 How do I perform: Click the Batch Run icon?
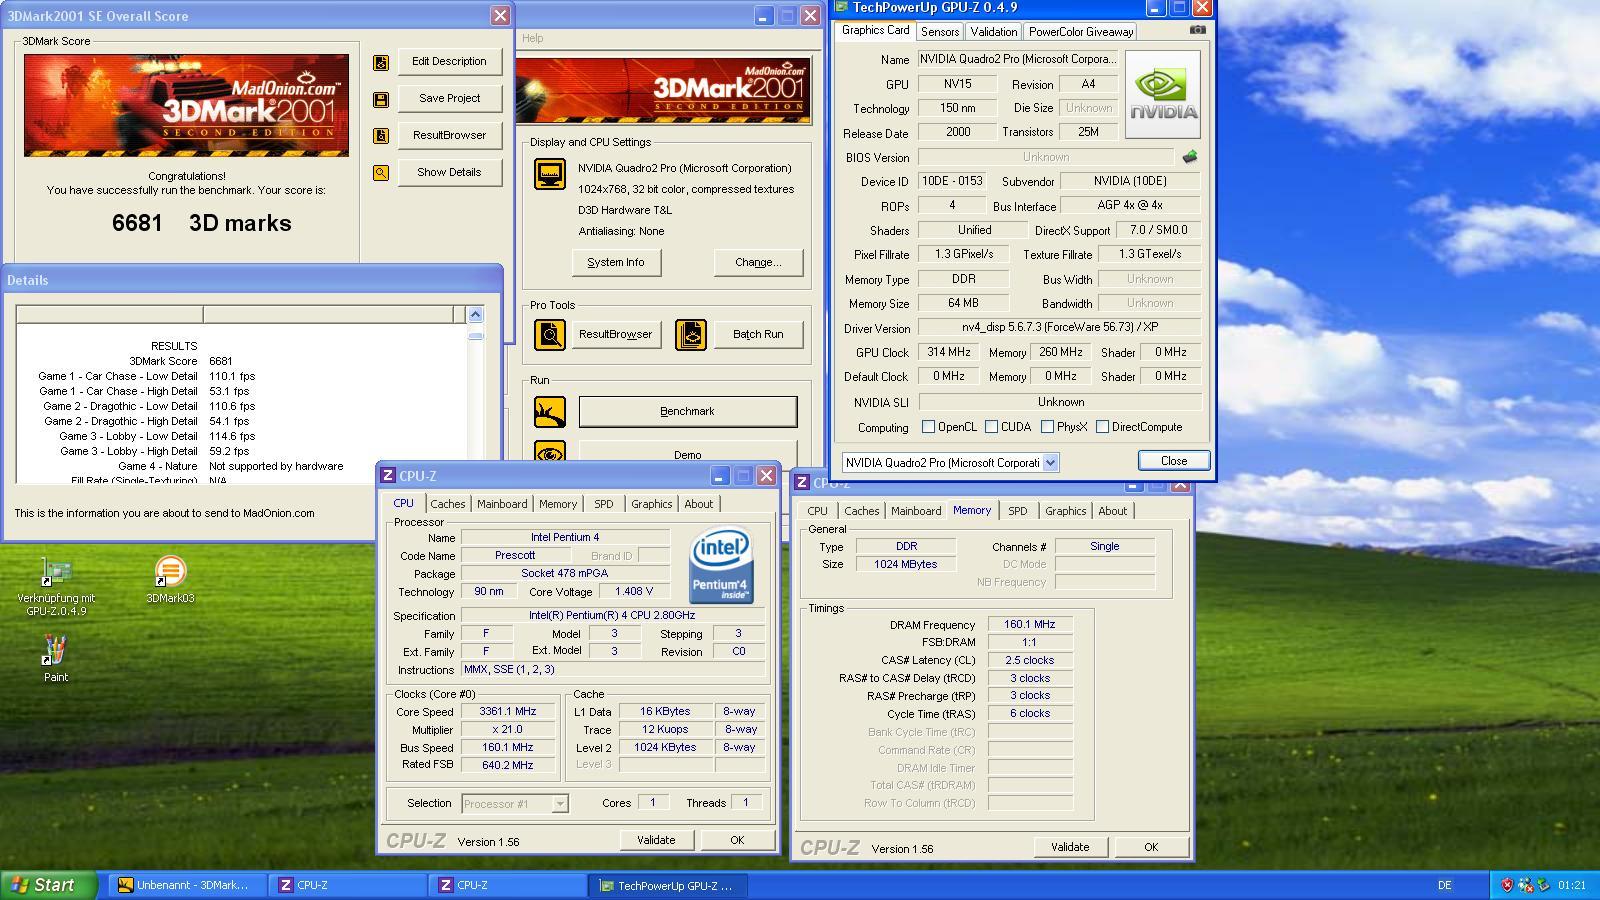click(690, 335)
